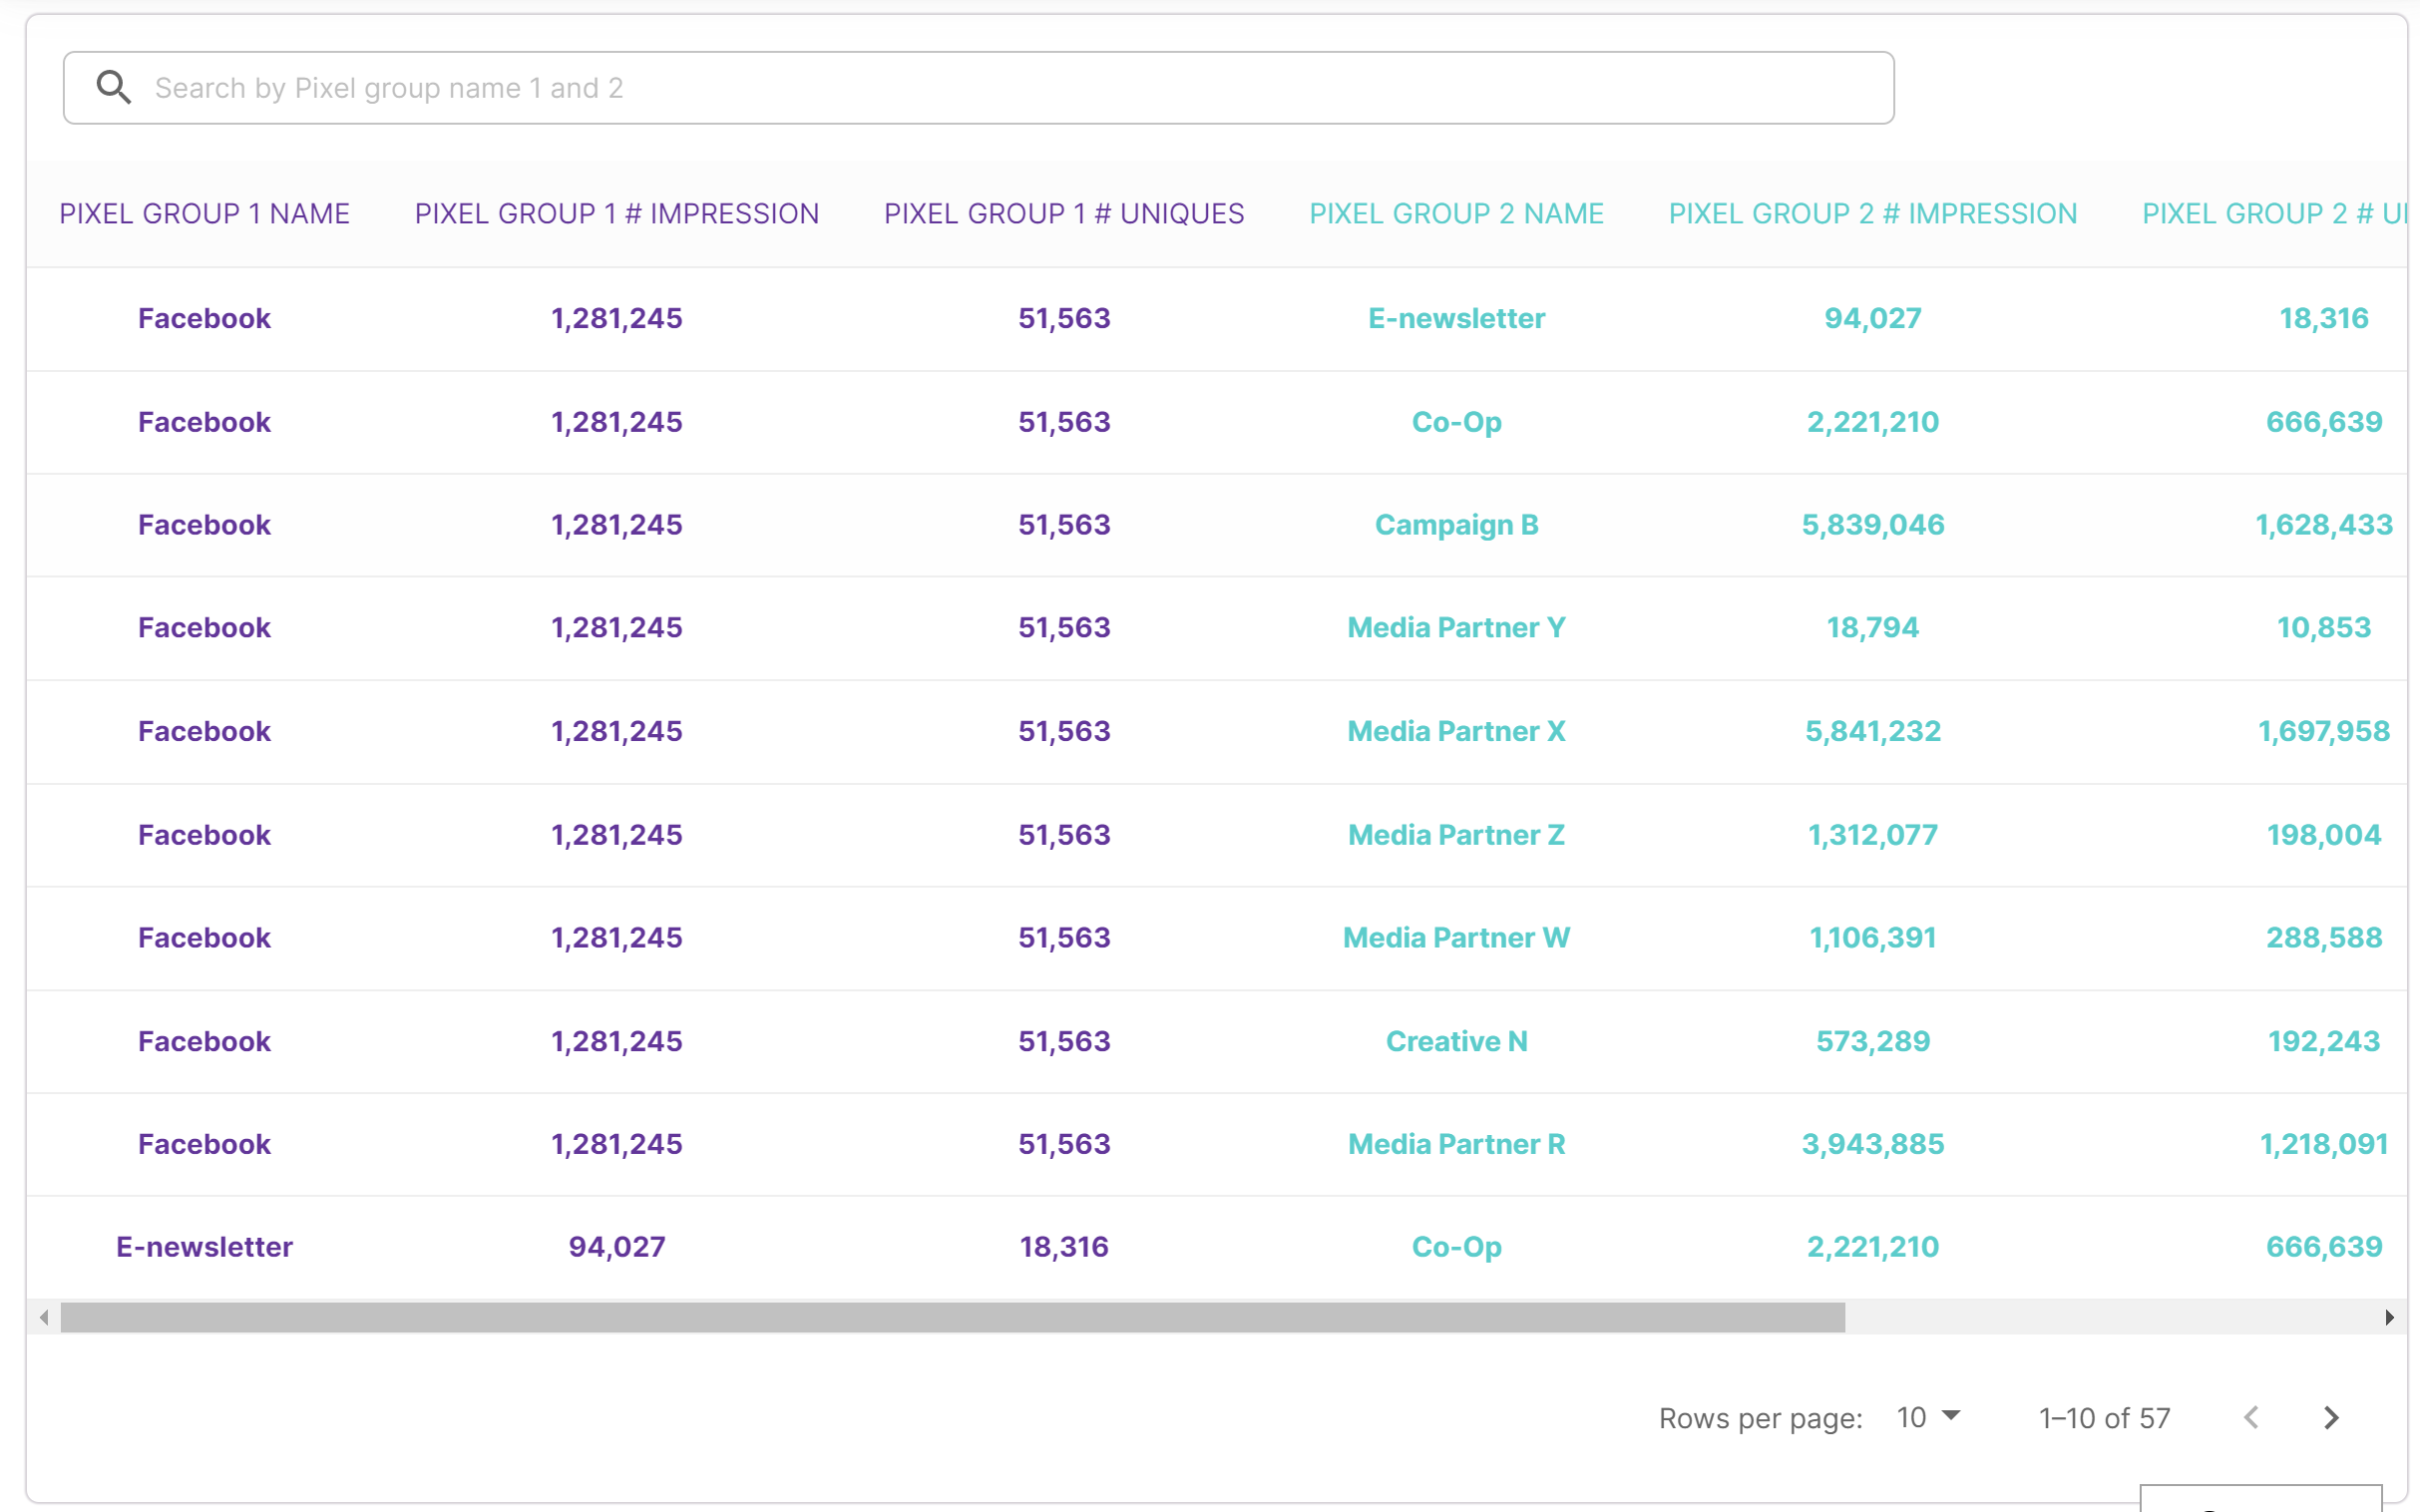Click Pixel Group 2 # Impression header
Image resolution: width=2420 pixels, height=1512 pixels.
(1872, 213)
